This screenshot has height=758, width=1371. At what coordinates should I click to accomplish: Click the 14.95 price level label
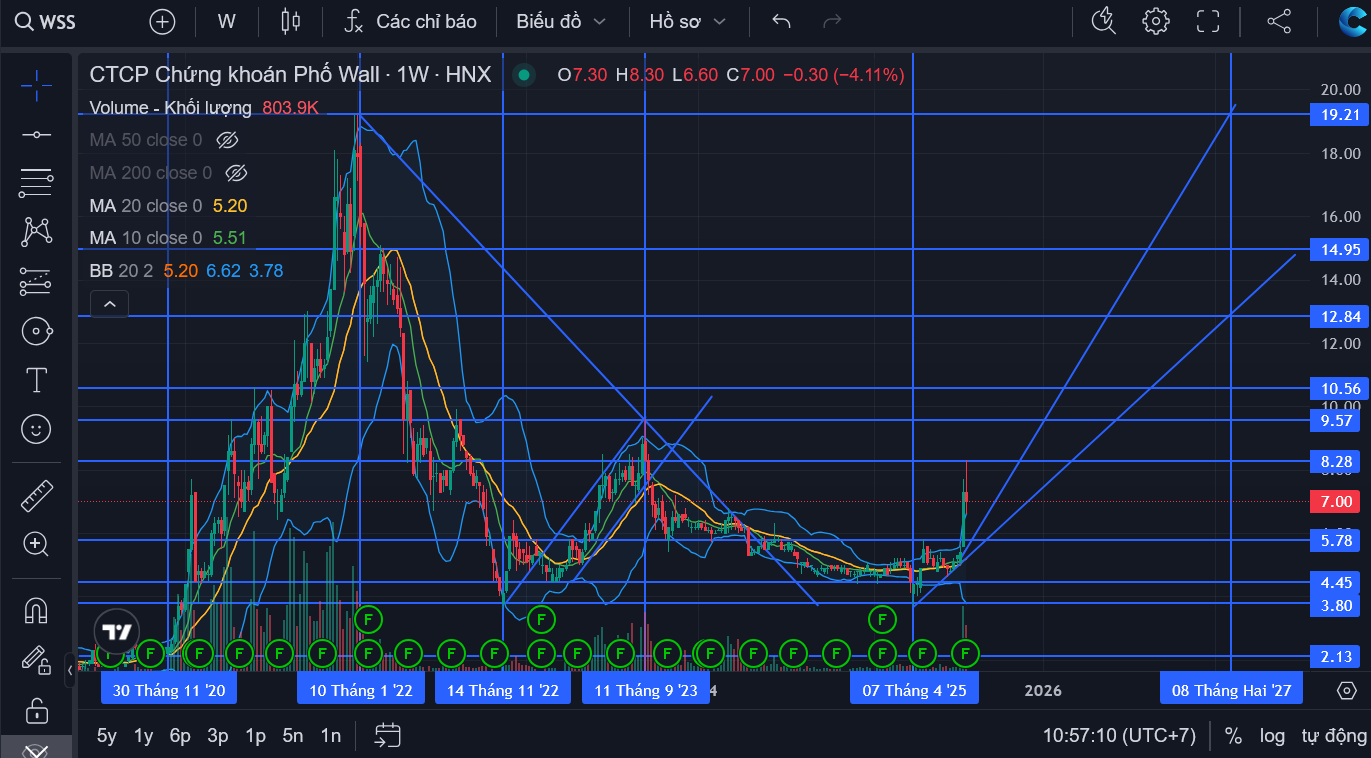[1338, 250]
